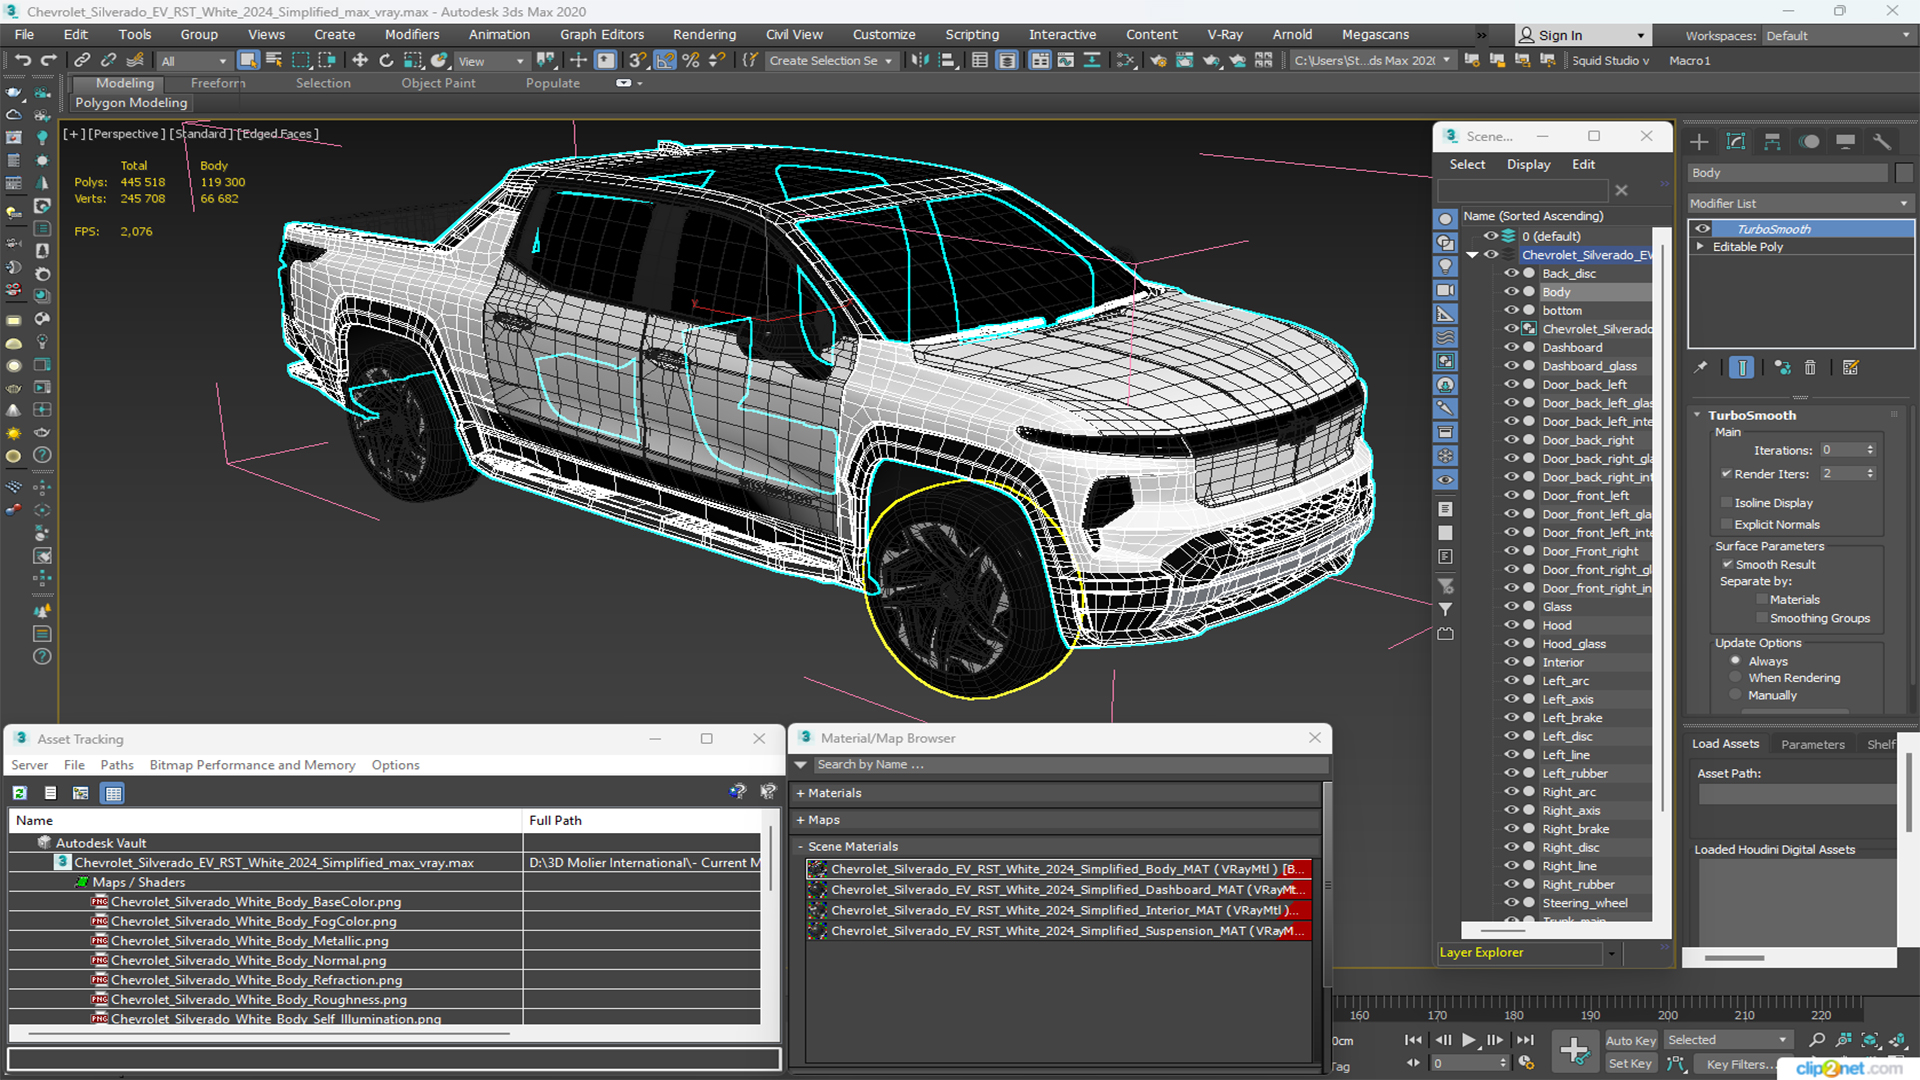Play the animation

pyautogui.click(x=1468, y=1040)
